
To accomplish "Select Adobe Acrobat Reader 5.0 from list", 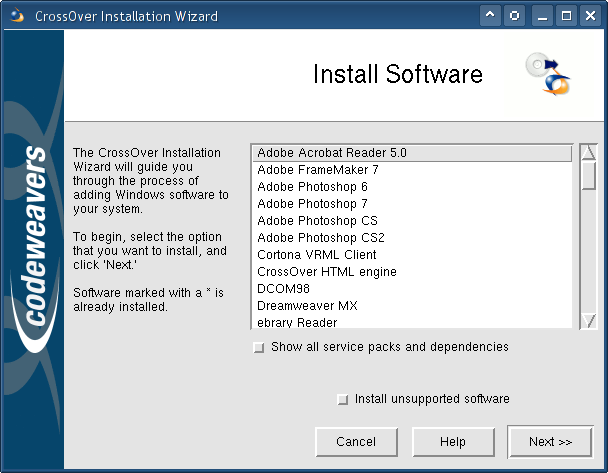I will (x=412, y=153).
